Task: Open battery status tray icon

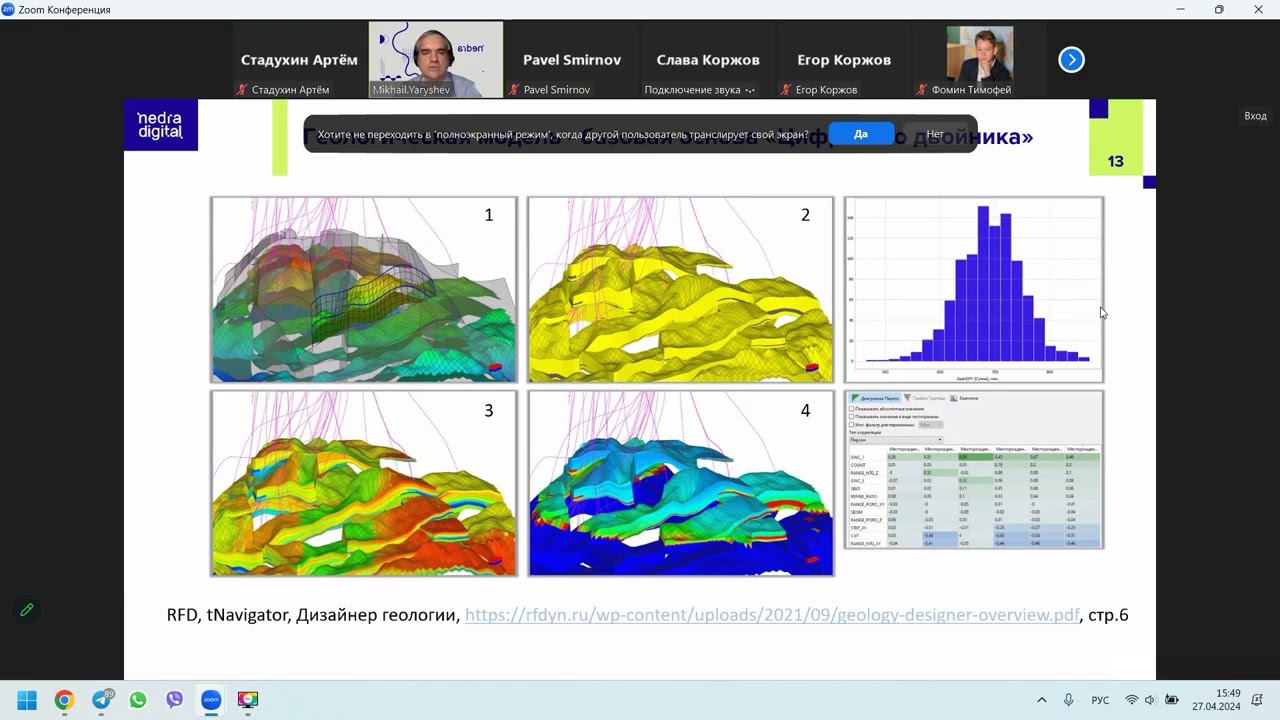Action: (1172, 700)
